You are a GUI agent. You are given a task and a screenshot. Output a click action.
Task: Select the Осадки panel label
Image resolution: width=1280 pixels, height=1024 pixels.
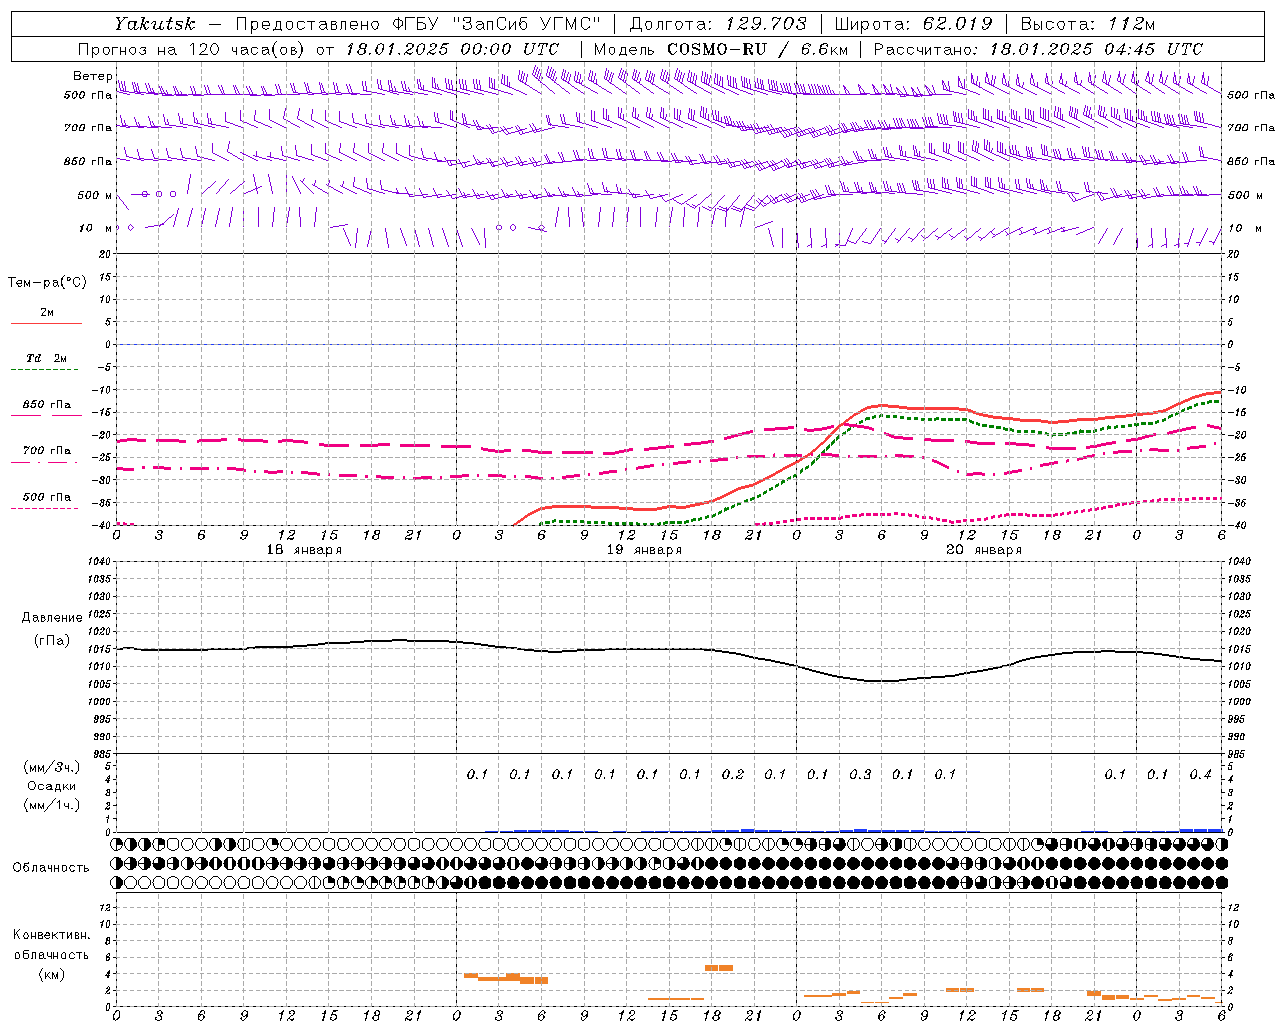pos(51,786)
